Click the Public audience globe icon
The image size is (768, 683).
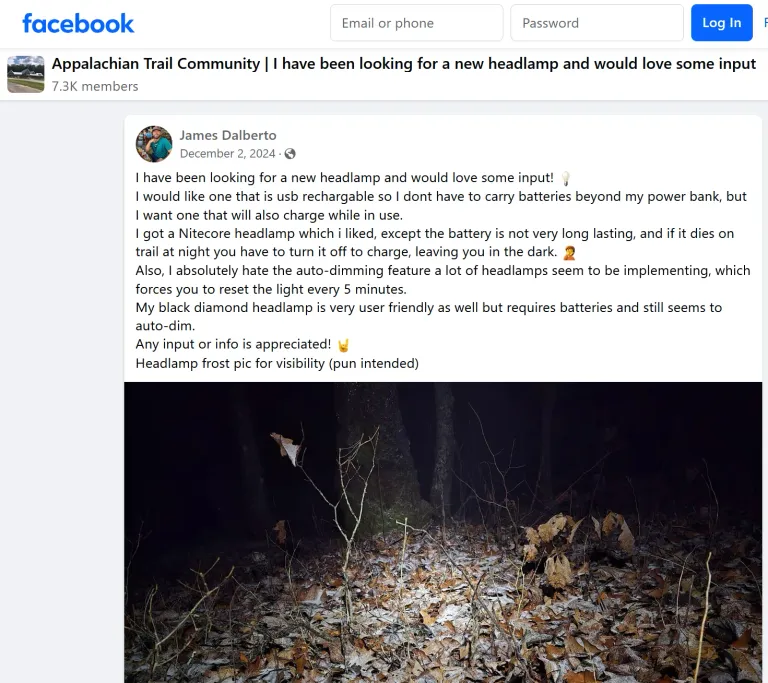click(x=290, y=154)
